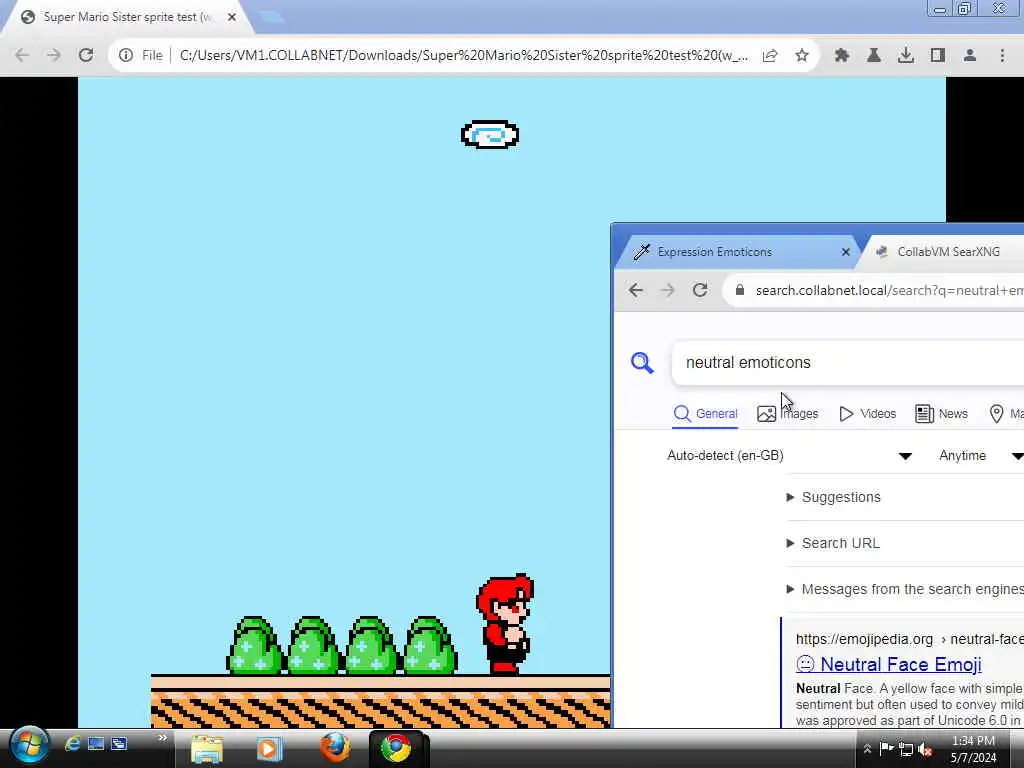Image resolution: width=1024 pixels, height=768 pixels.
Task: Open the Chrome three-dot menu
Action: tap(1002, 56)
